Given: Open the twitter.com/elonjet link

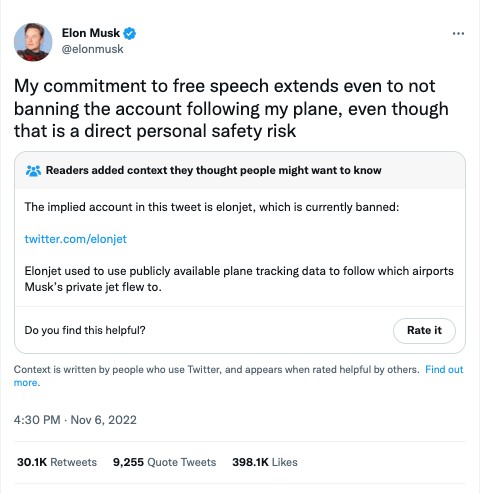Looking at the screenshot, I should [76, 239].
